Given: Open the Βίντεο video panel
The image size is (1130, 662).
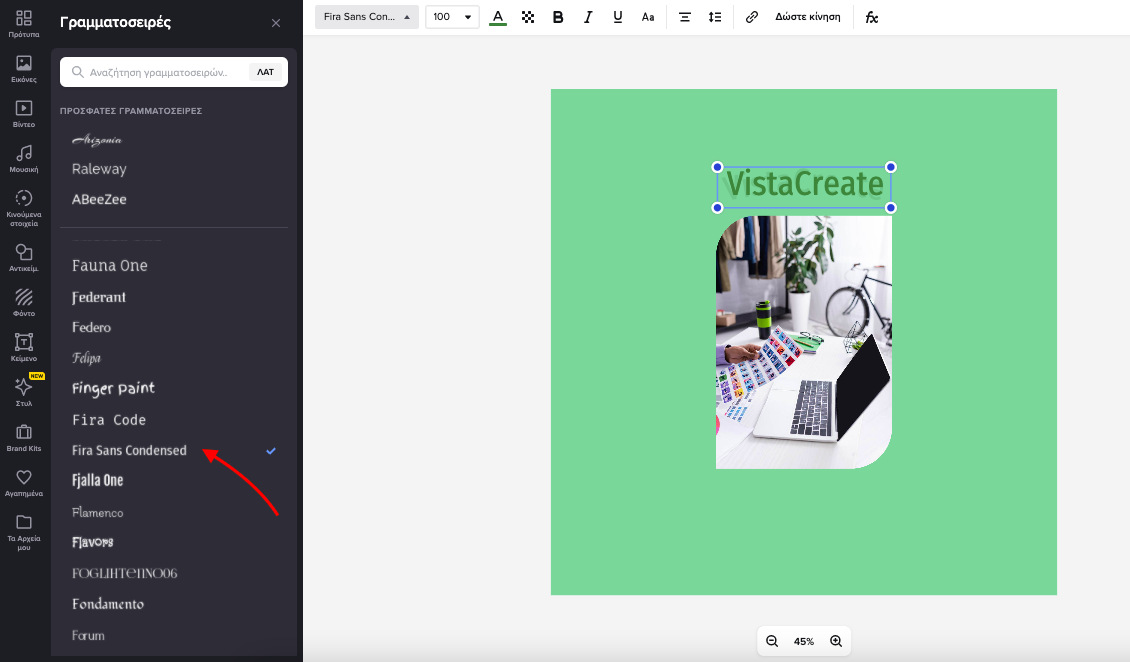Looking at the screenshot, I should [24, 114].
